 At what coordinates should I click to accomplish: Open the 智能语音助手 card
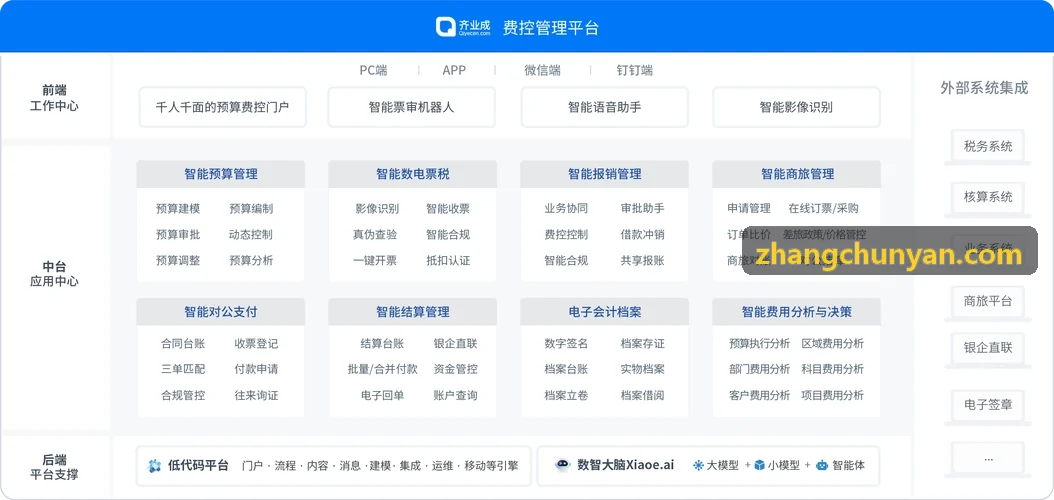tap(604, 107)
